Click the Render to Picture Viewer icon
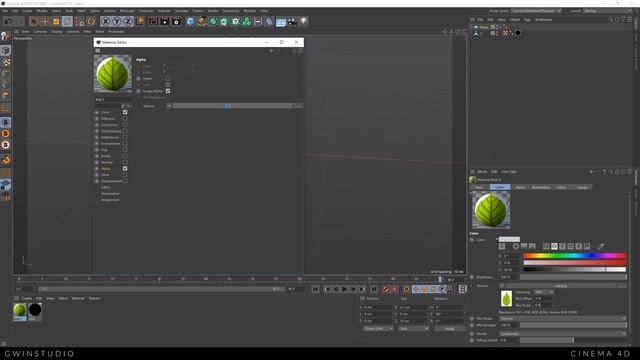The width and height of the screenshot is (640, 360). pos(165,21)
